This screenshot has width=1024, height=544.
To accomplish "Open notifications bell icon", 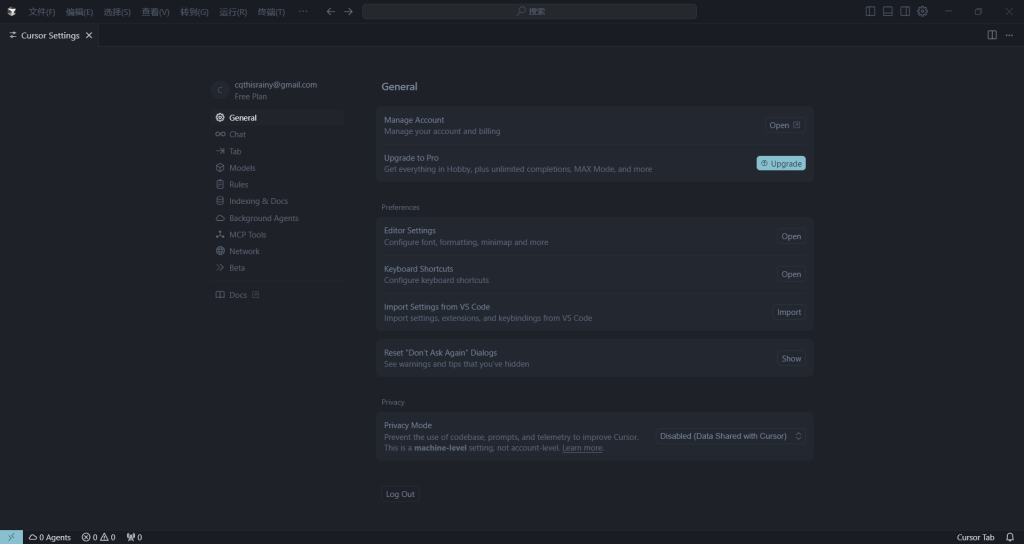I will coord(1010,537).
